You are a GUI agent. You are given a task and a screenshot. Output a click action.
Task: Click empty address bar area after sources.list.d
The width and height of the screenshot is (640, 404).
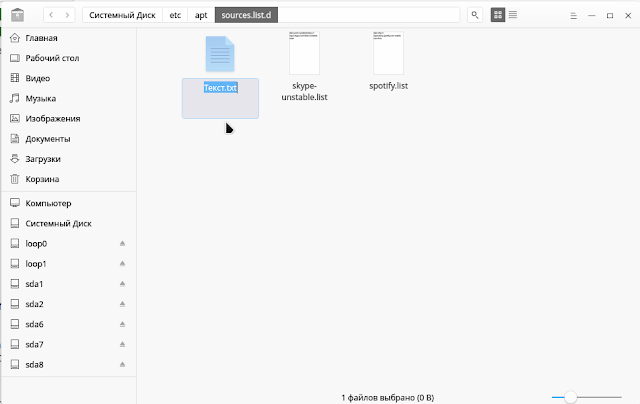click(369, 15)
